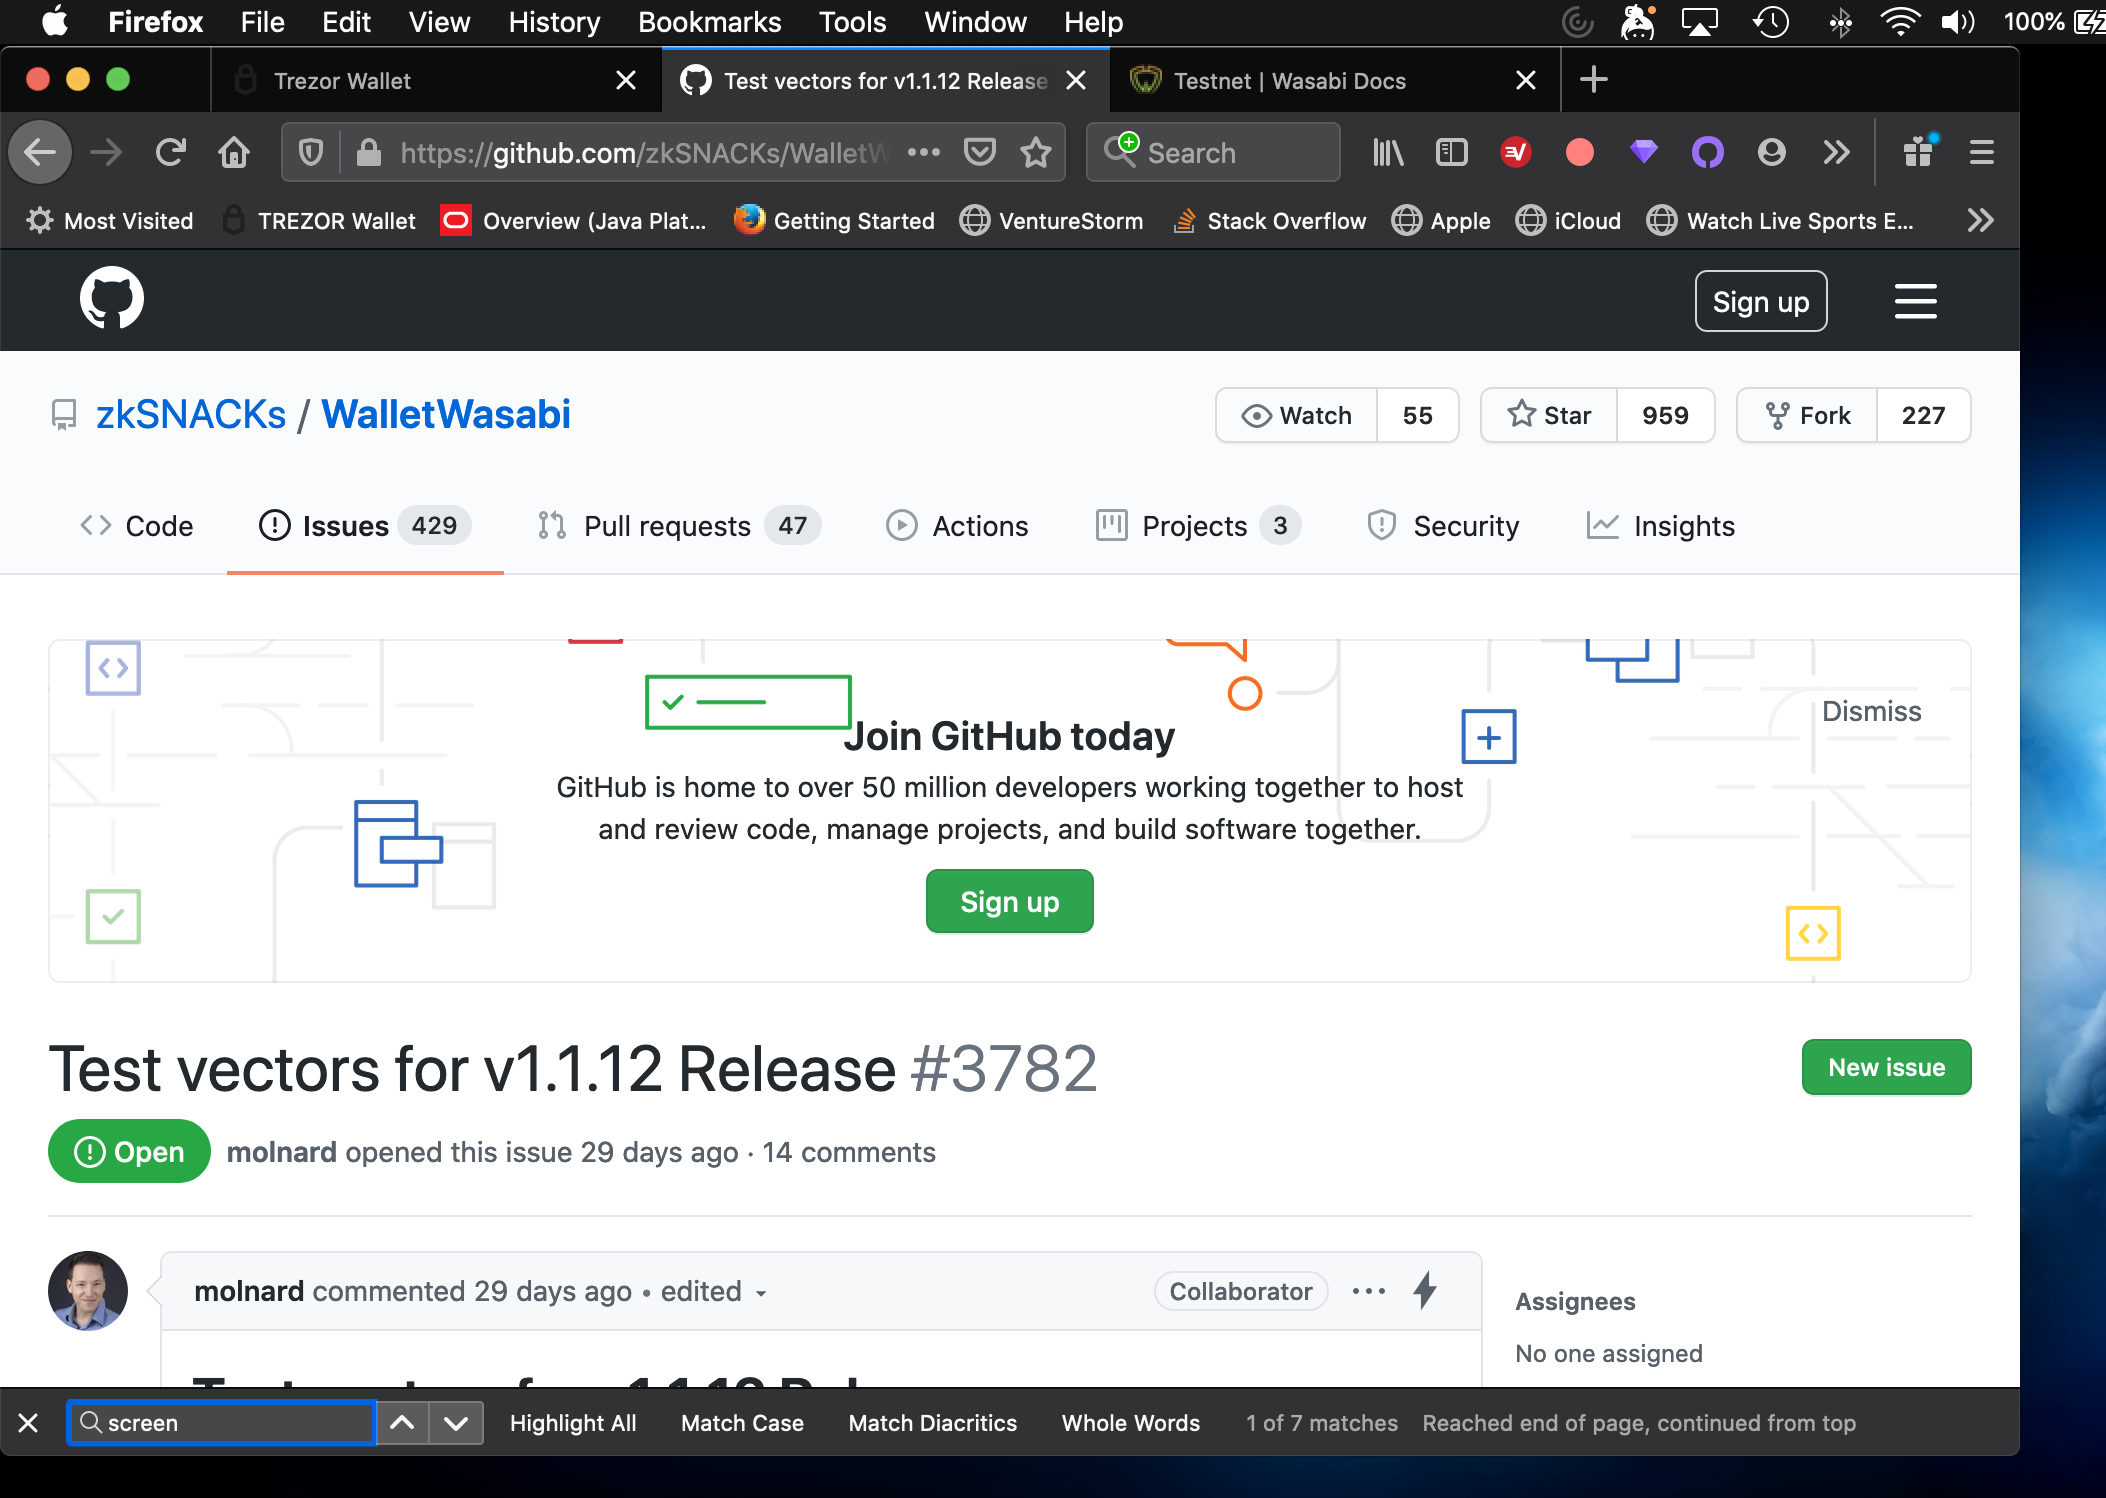Image resolution: width=2106 pixels, height=1498 pixels.
Task: Open GitHub hamburger navigation menu
Action: point(1915,301)
